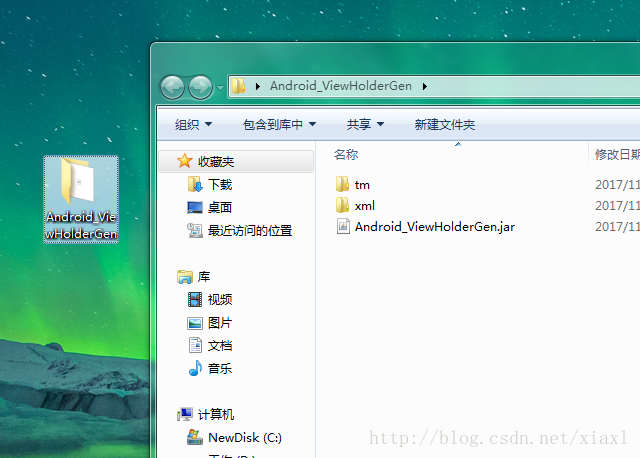This screenshot has height=458, width=640.
Task: Click the 下载 folder icon
Action: click(195, 185)
